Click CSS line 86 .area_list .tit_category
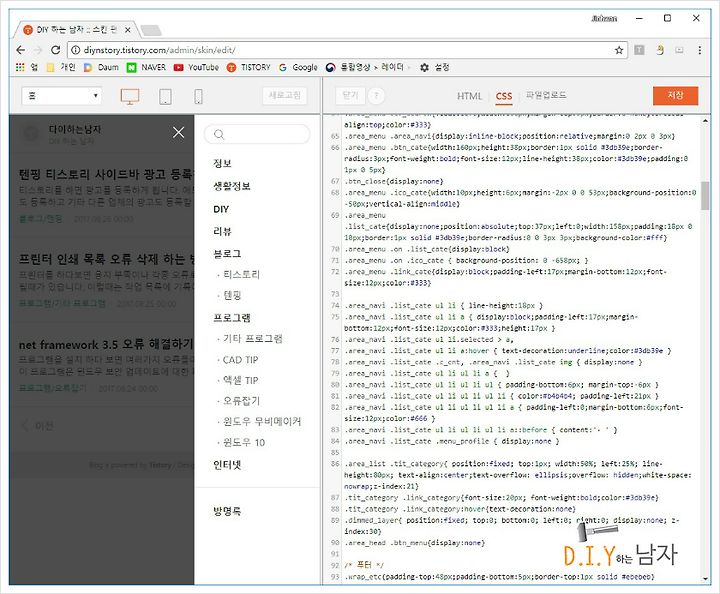This screenshot has height=594, width=720. coord(518,475)
